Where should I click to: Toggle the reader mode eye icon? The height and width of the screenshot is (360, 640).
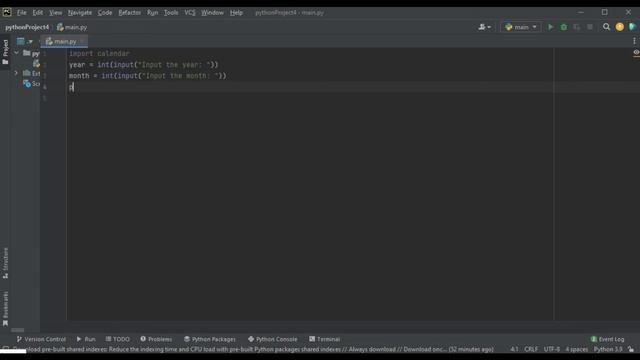click(636, 53)
